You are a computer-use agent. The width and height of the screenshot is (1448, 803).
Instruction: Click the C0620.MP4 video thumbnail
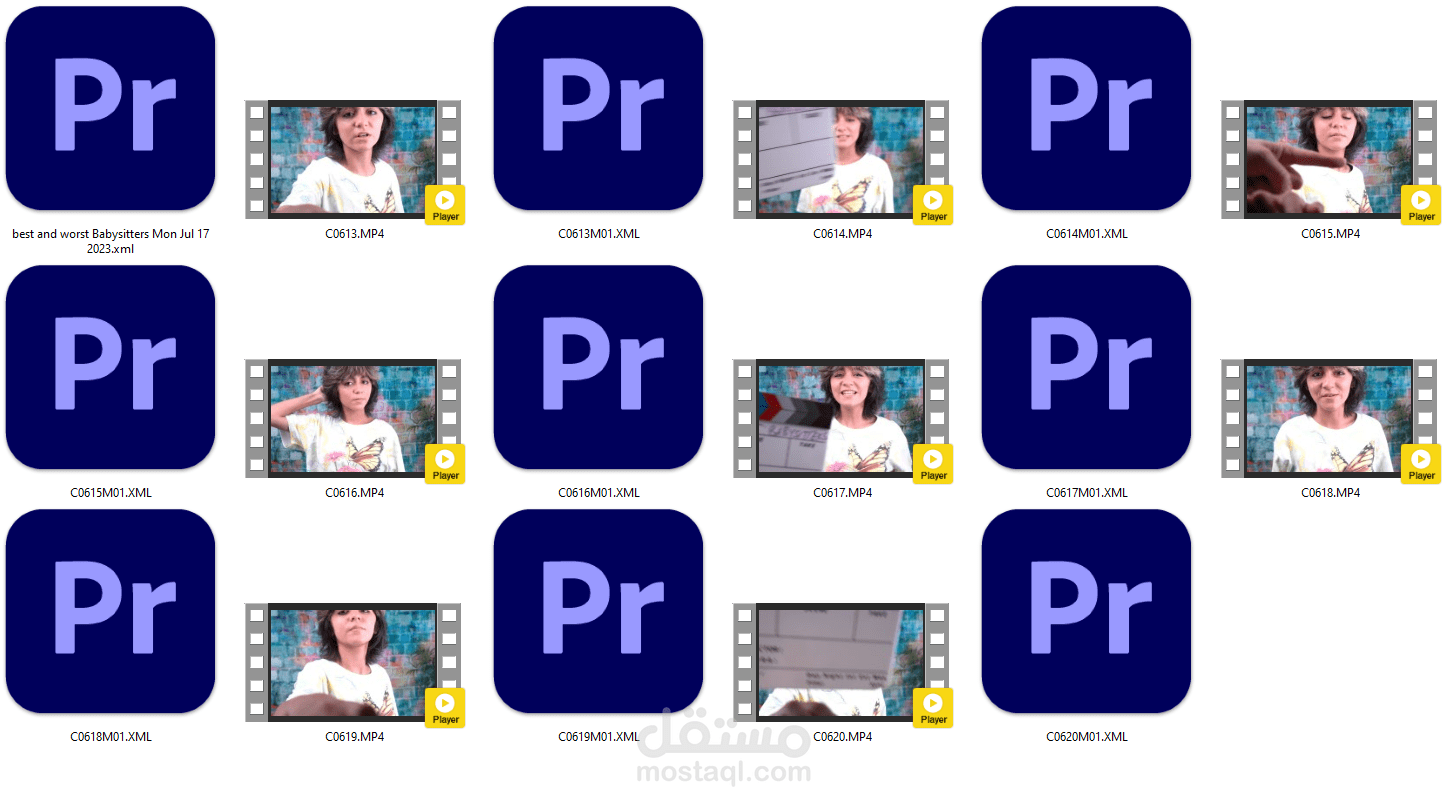pos(841,662)
